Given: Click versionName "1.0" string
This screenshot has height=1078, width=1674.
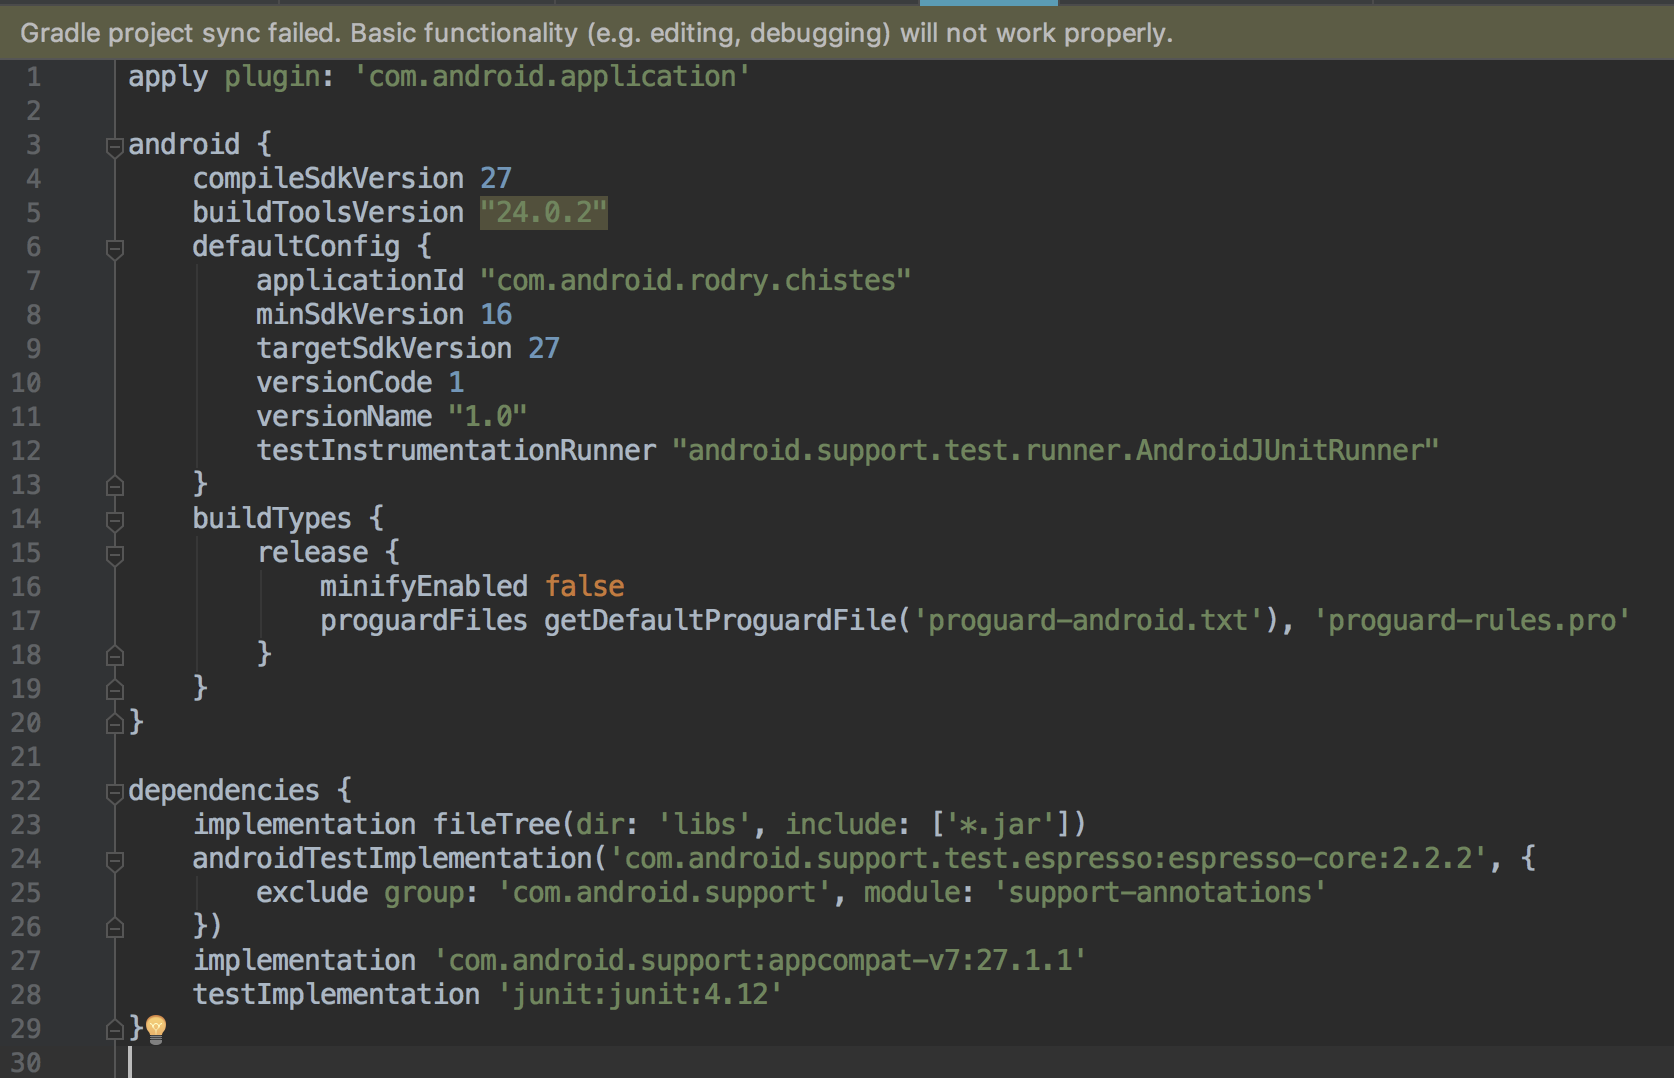Looking at the screenshot, I should 488,416.
